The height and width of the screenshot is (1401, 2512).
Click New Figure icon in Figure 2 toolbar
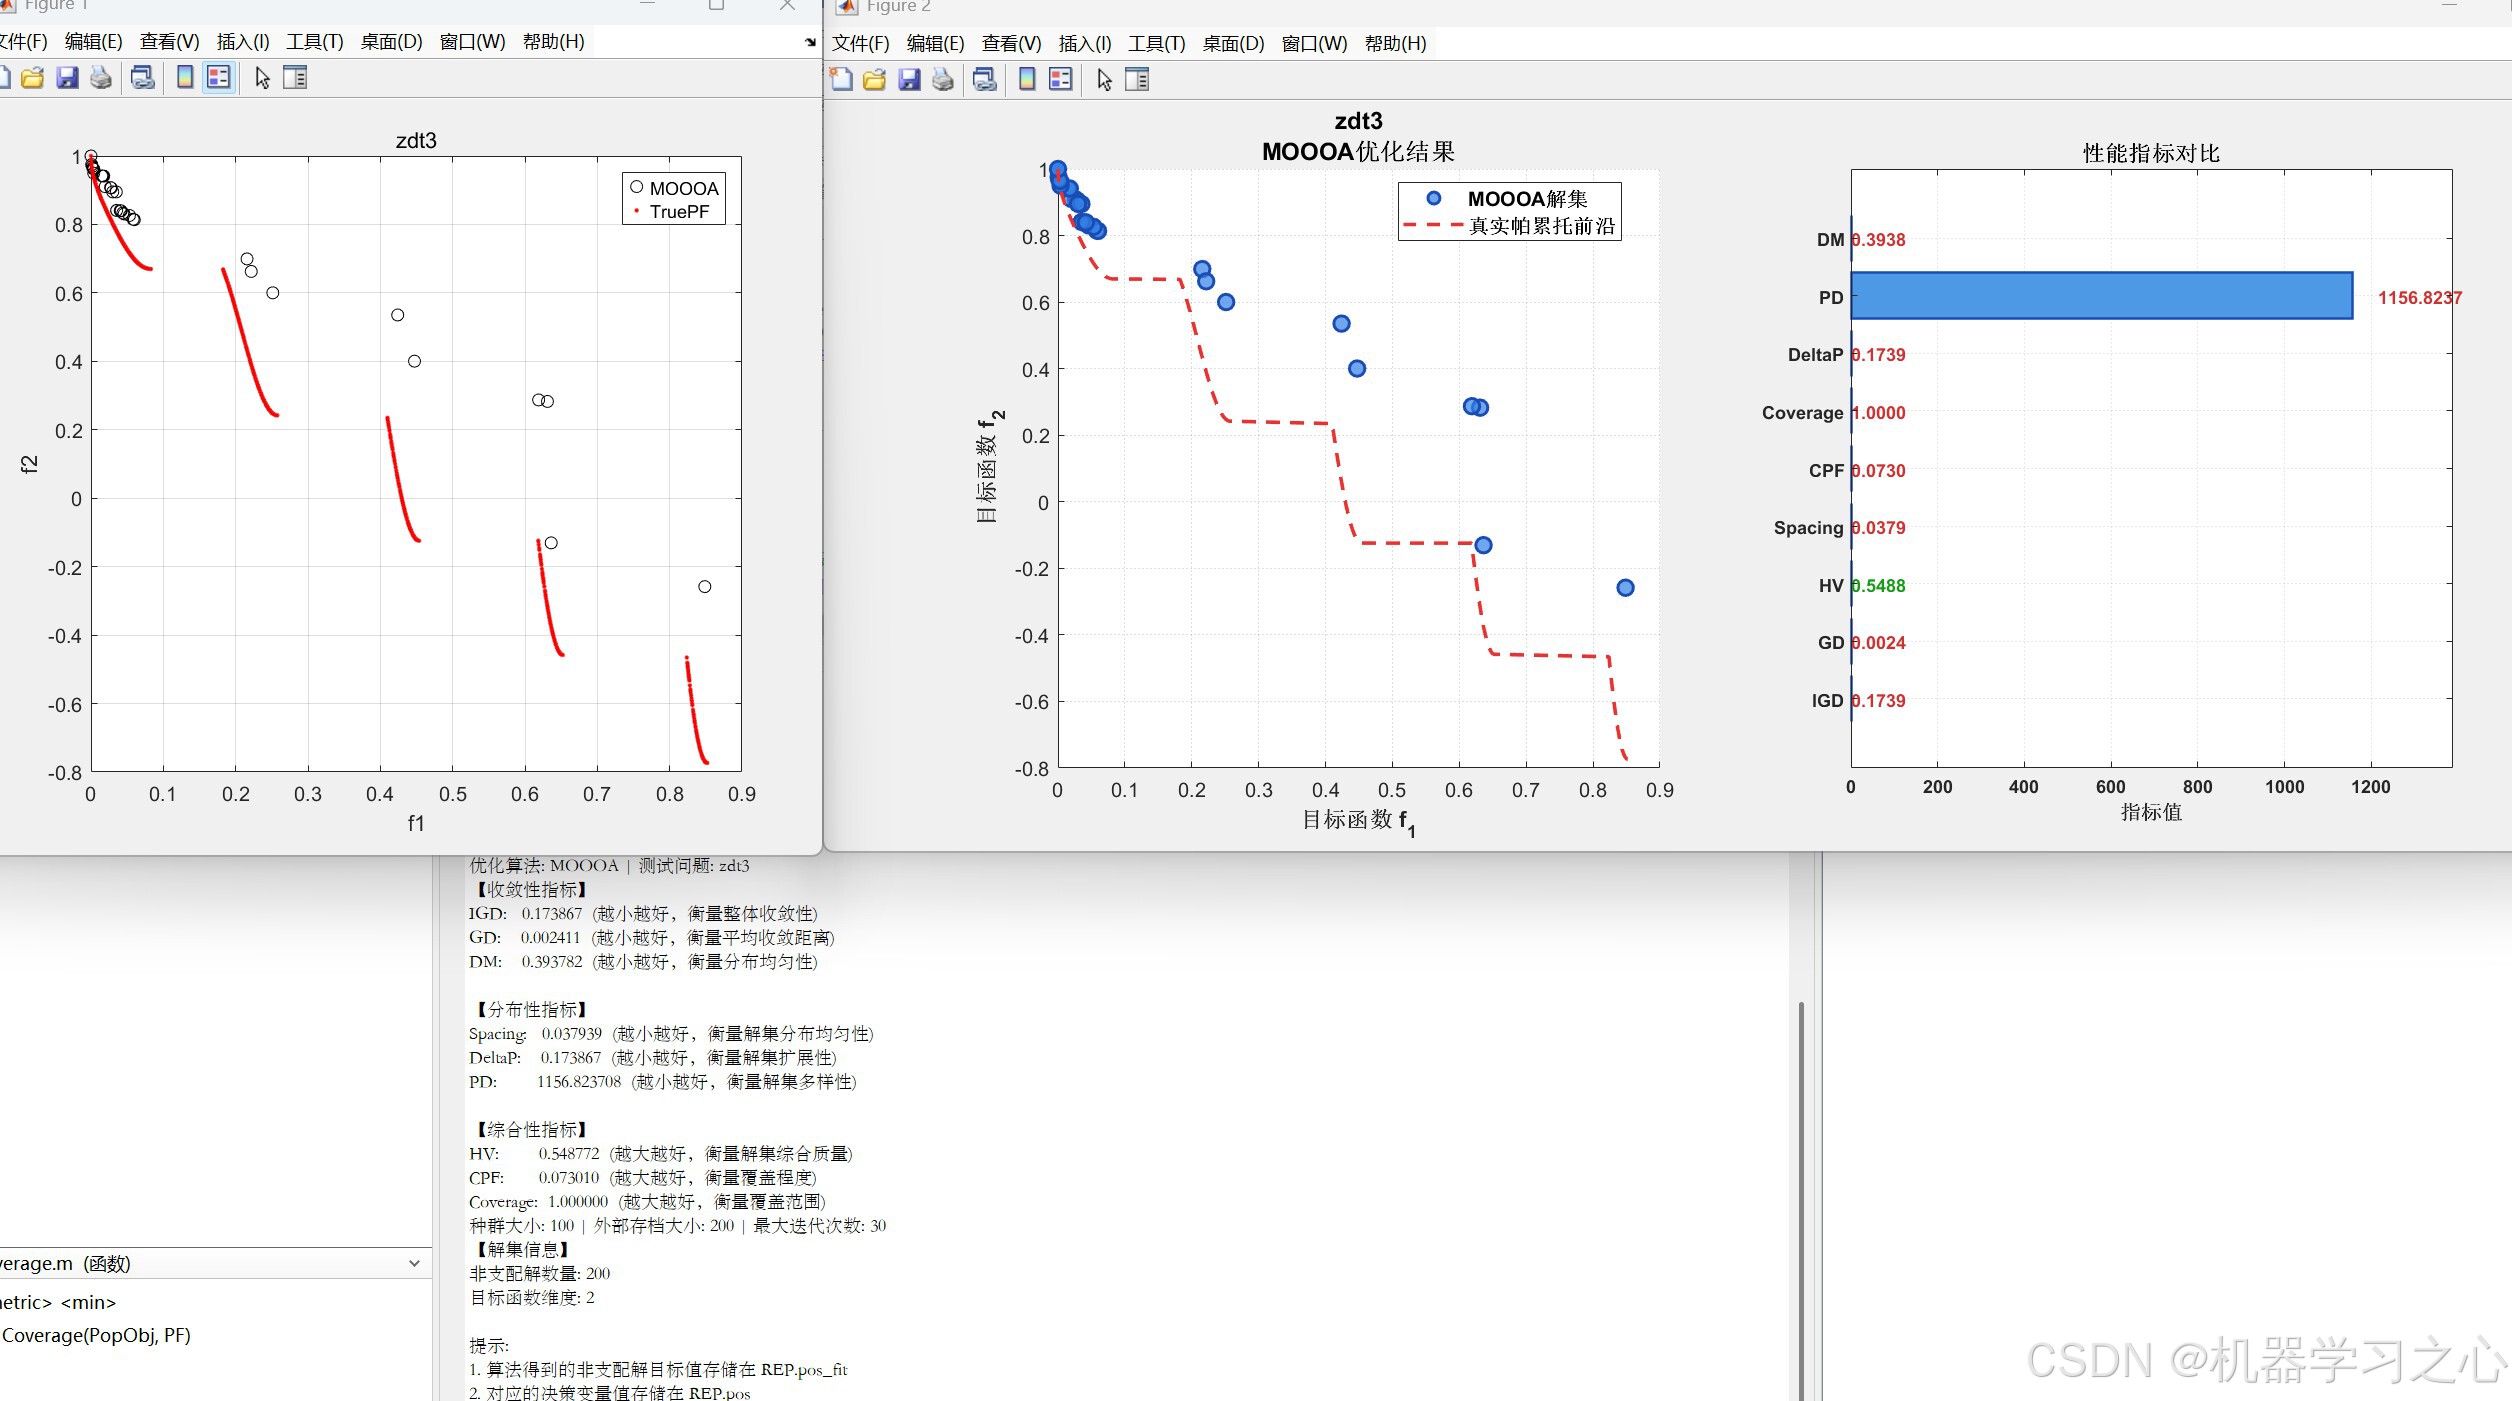pyautogui.click(x=841, y=80)
